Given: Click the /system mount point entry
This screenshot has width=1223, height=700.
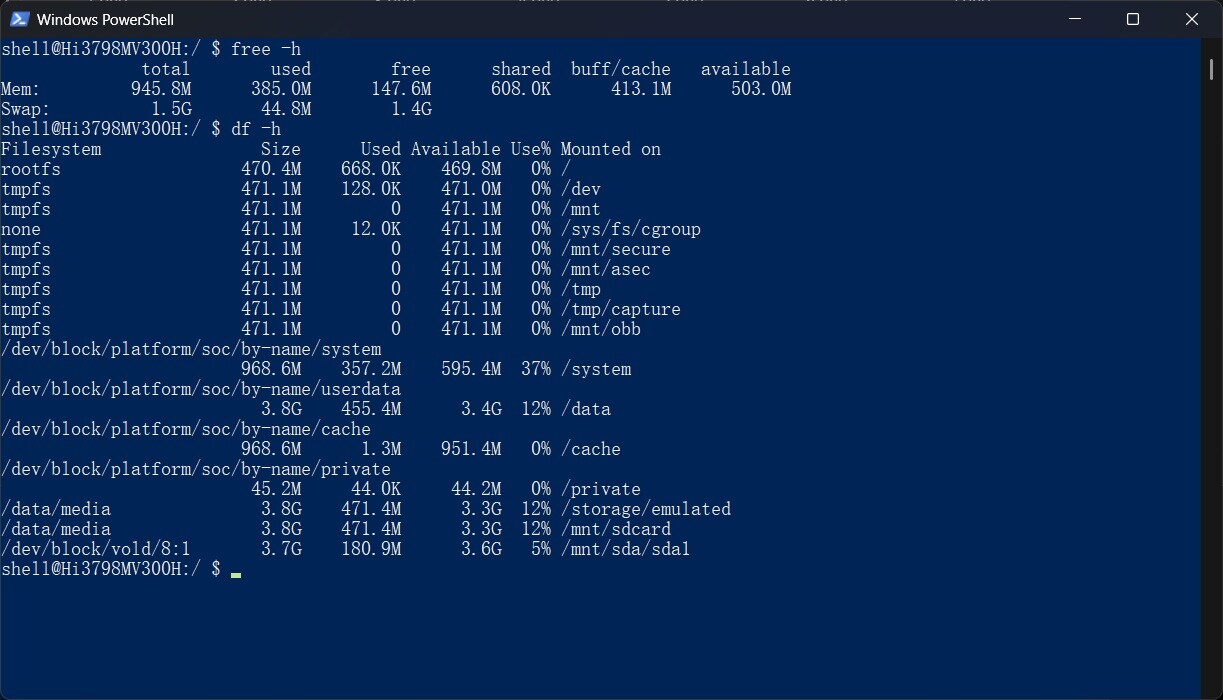Looking at the screenshot, I should (596, 369).
